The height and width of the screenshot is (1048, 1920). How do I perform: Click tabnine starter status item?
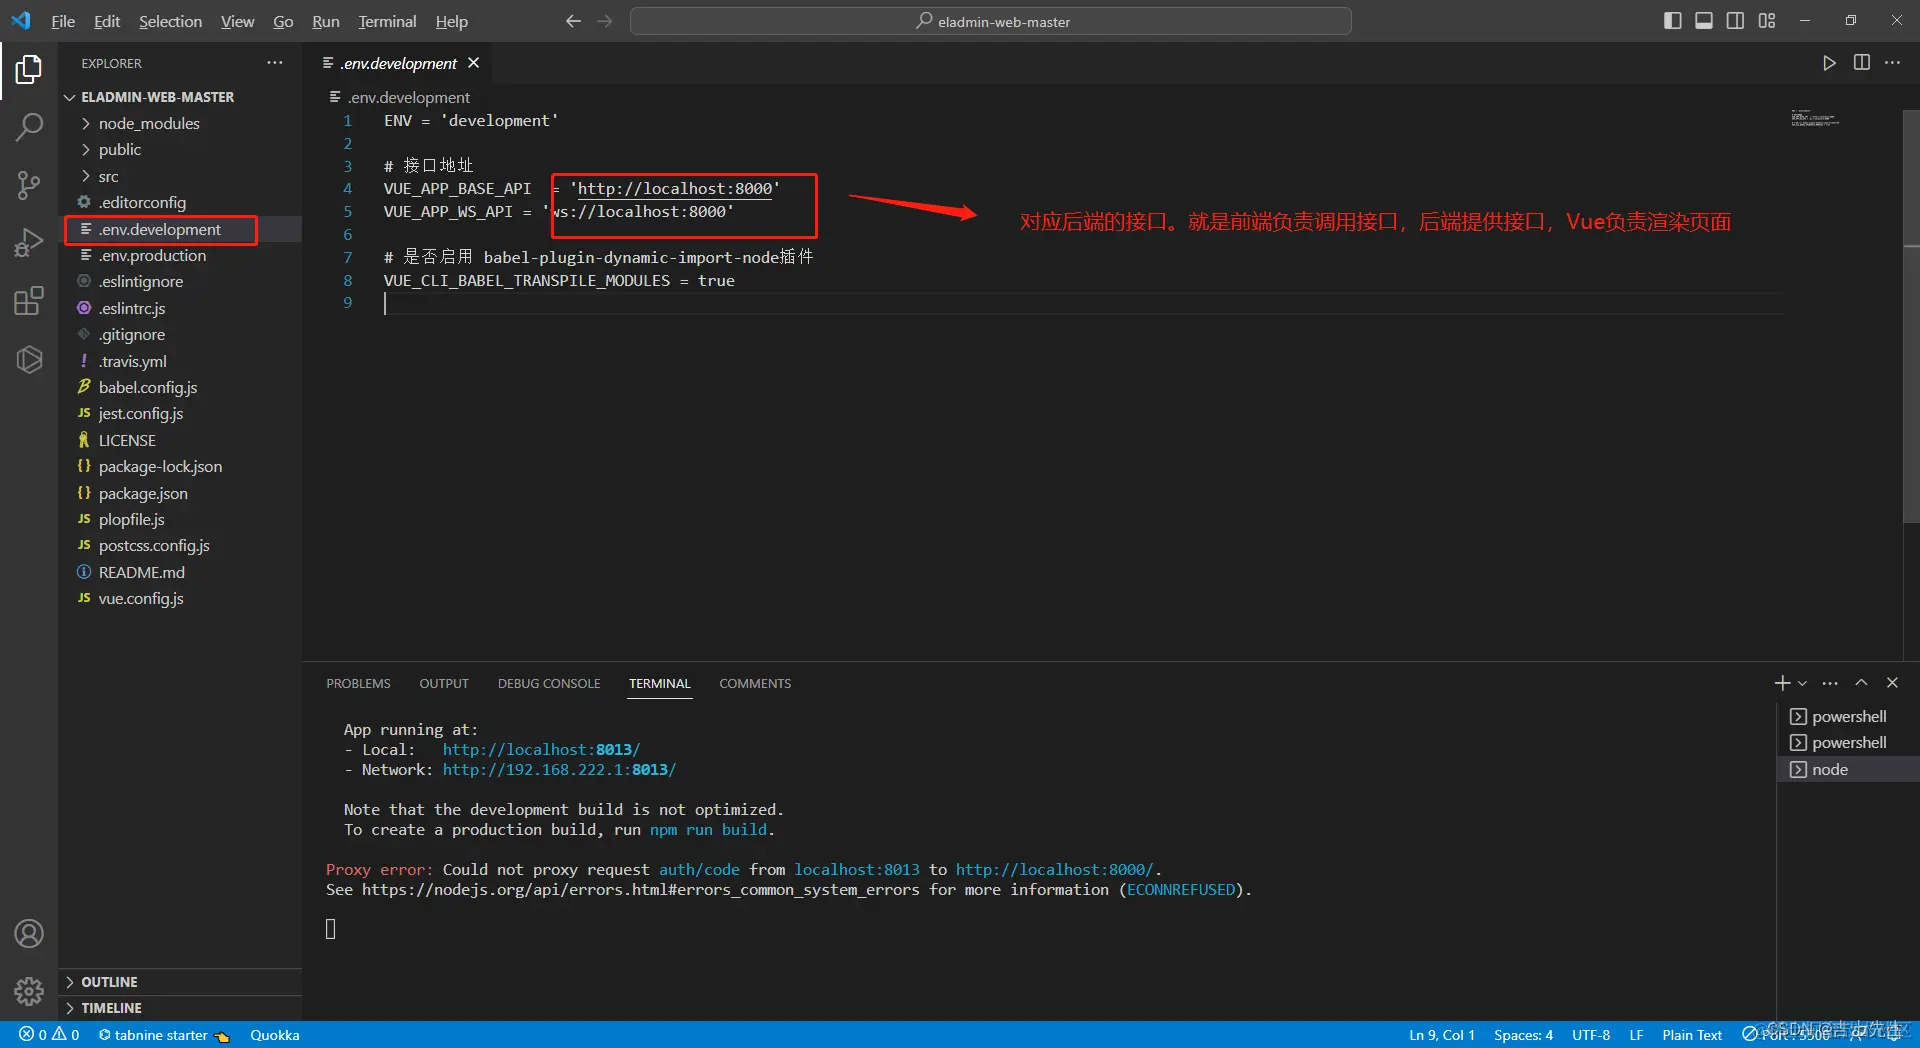pyautogui.click(x=164, y=1035)
